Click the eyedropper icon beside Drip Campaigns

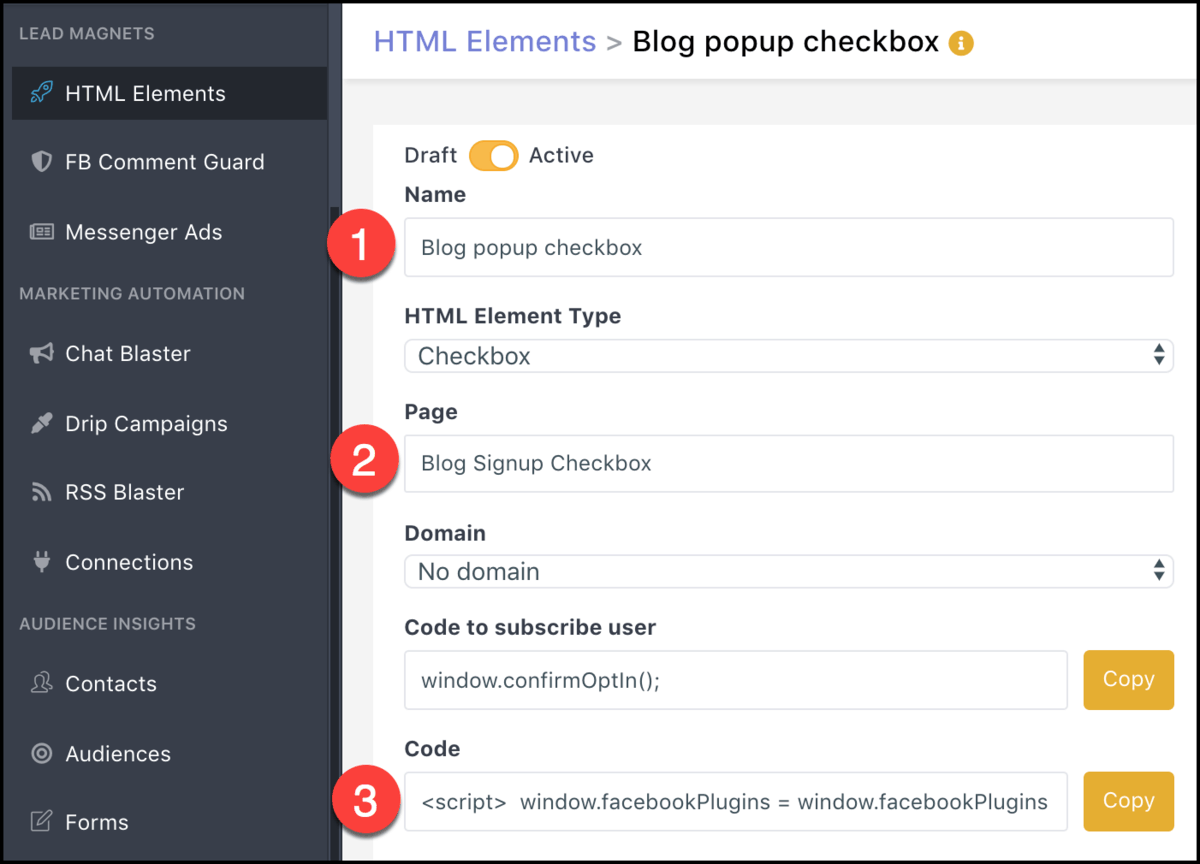41,423
